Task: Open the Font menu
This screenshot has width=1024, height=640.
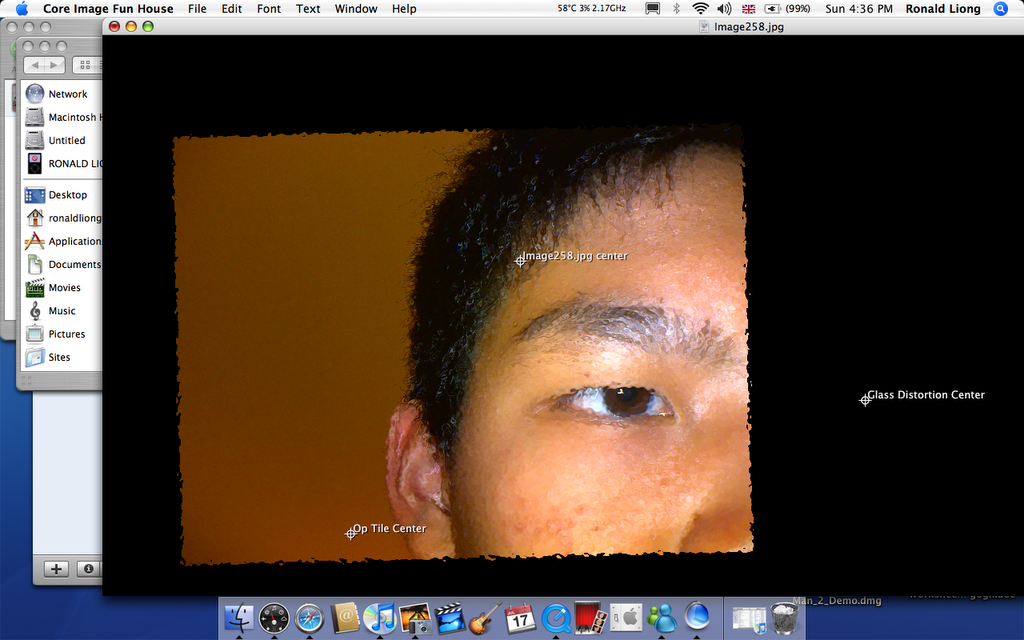Action: (268, 8)
